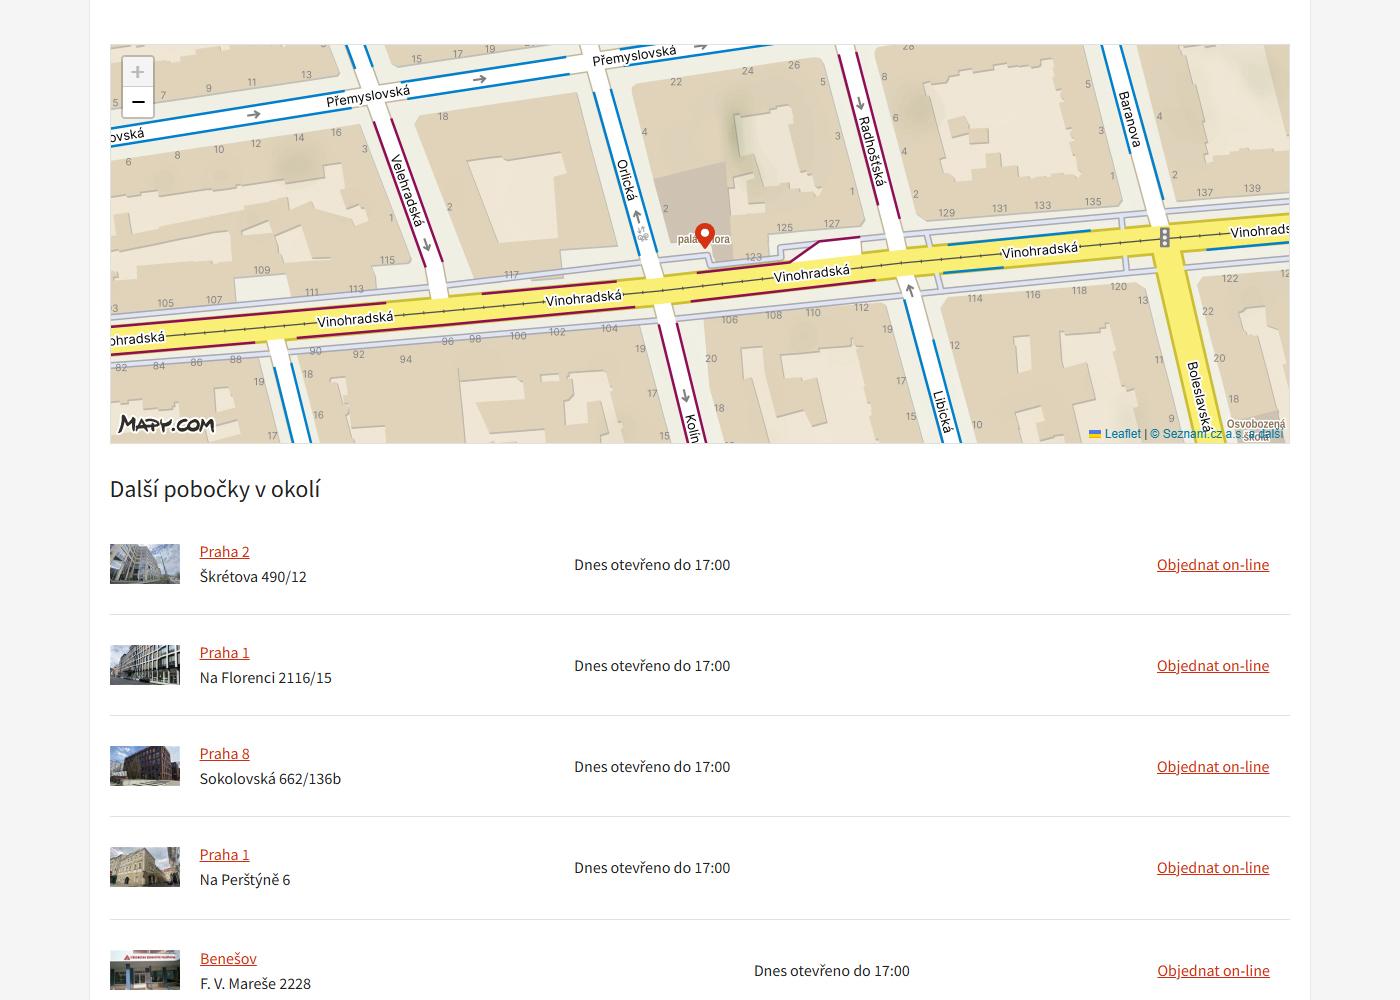Open Praha 2 branch link
The height and width of the screenshot is (1000, 1400).
pyautogui.click(x=225, y=551)
